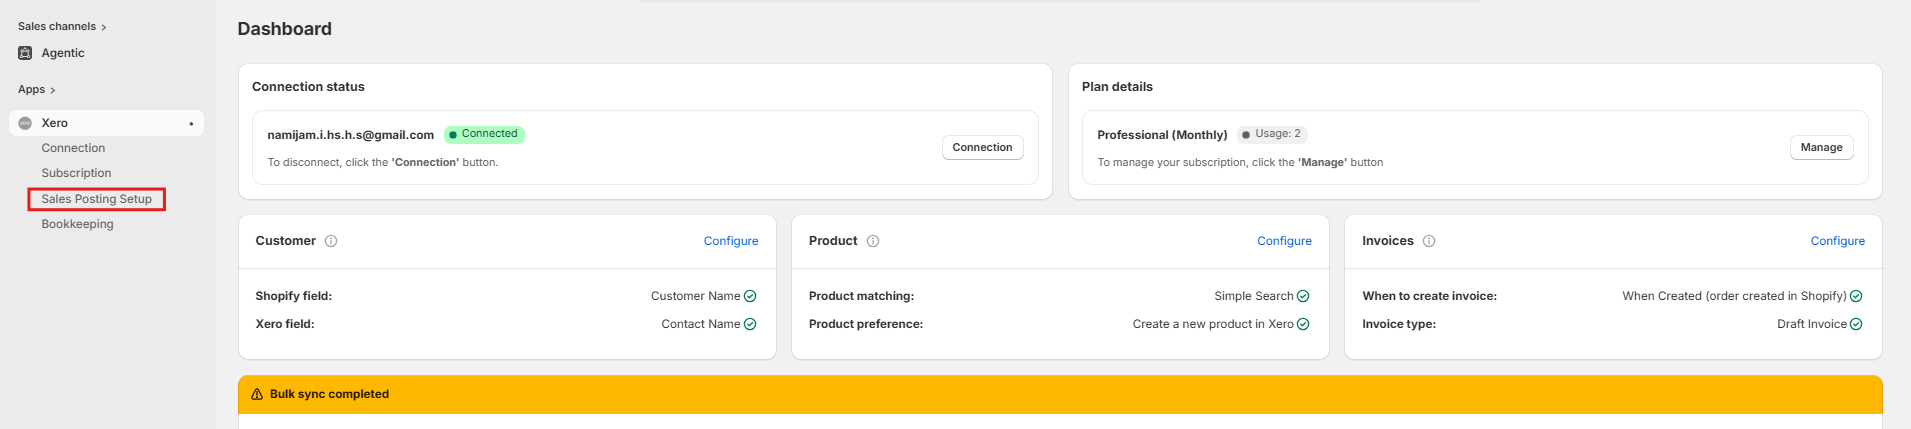The image size is (1911, 429).
Task: Open the Agentic sales channel
Action: click(x=62, y=53)
